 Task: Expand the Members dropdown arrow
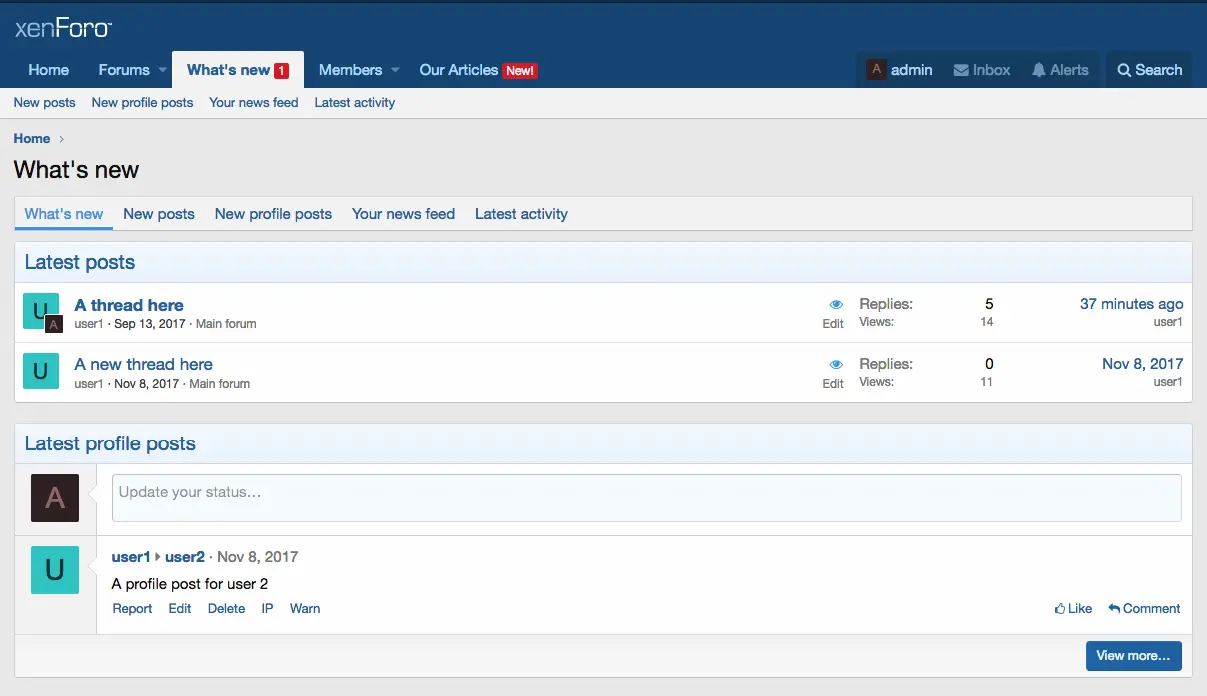coord(395,70)
